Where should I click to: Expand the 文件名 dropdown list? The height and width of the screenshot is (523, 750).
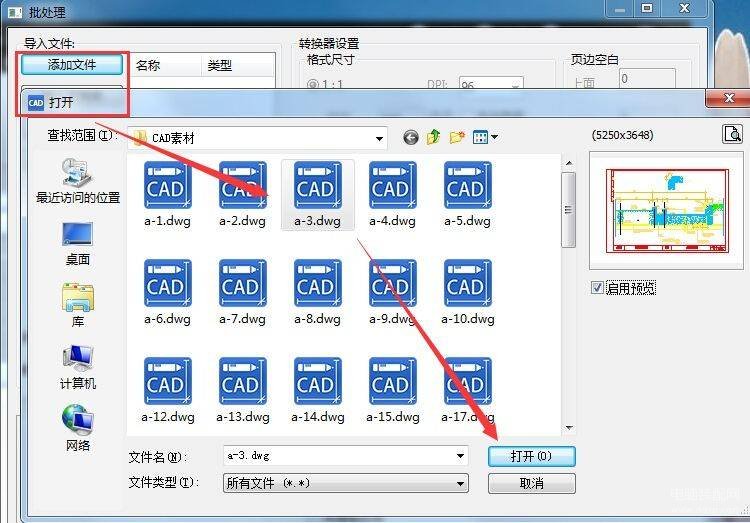click(x=460, y=456)
